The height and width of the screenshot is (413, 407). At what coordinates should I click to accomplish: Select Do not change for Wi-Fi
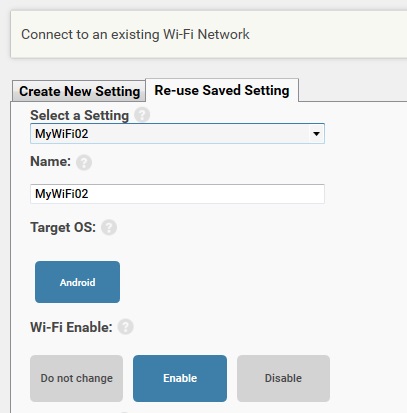76,378
